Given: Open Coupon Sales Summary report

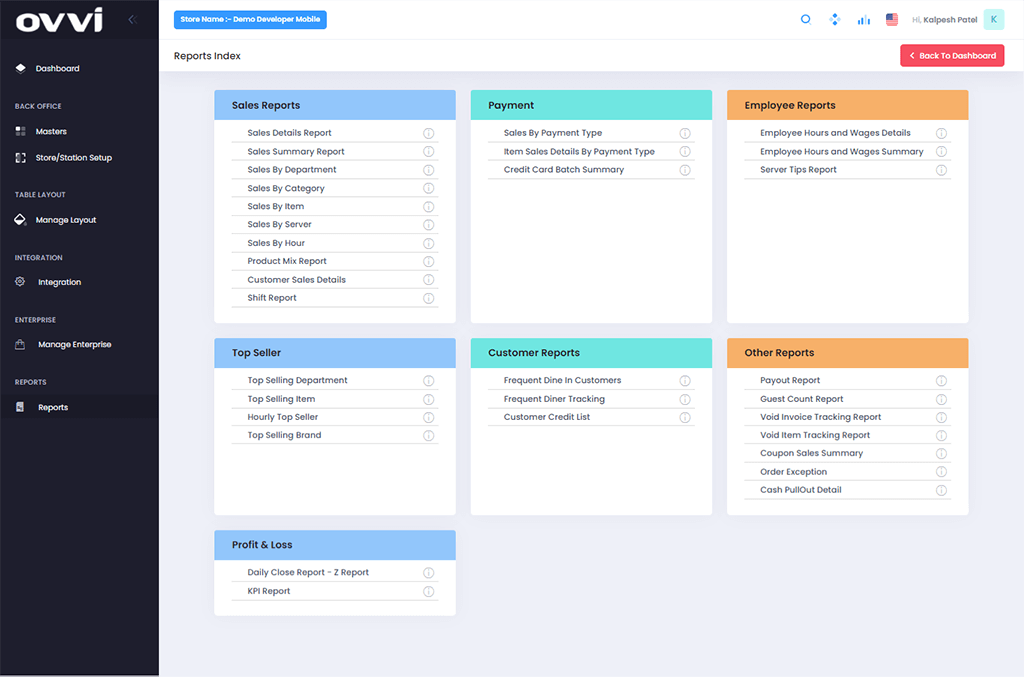Looking at the screenshot, I should tap(812, 453).
